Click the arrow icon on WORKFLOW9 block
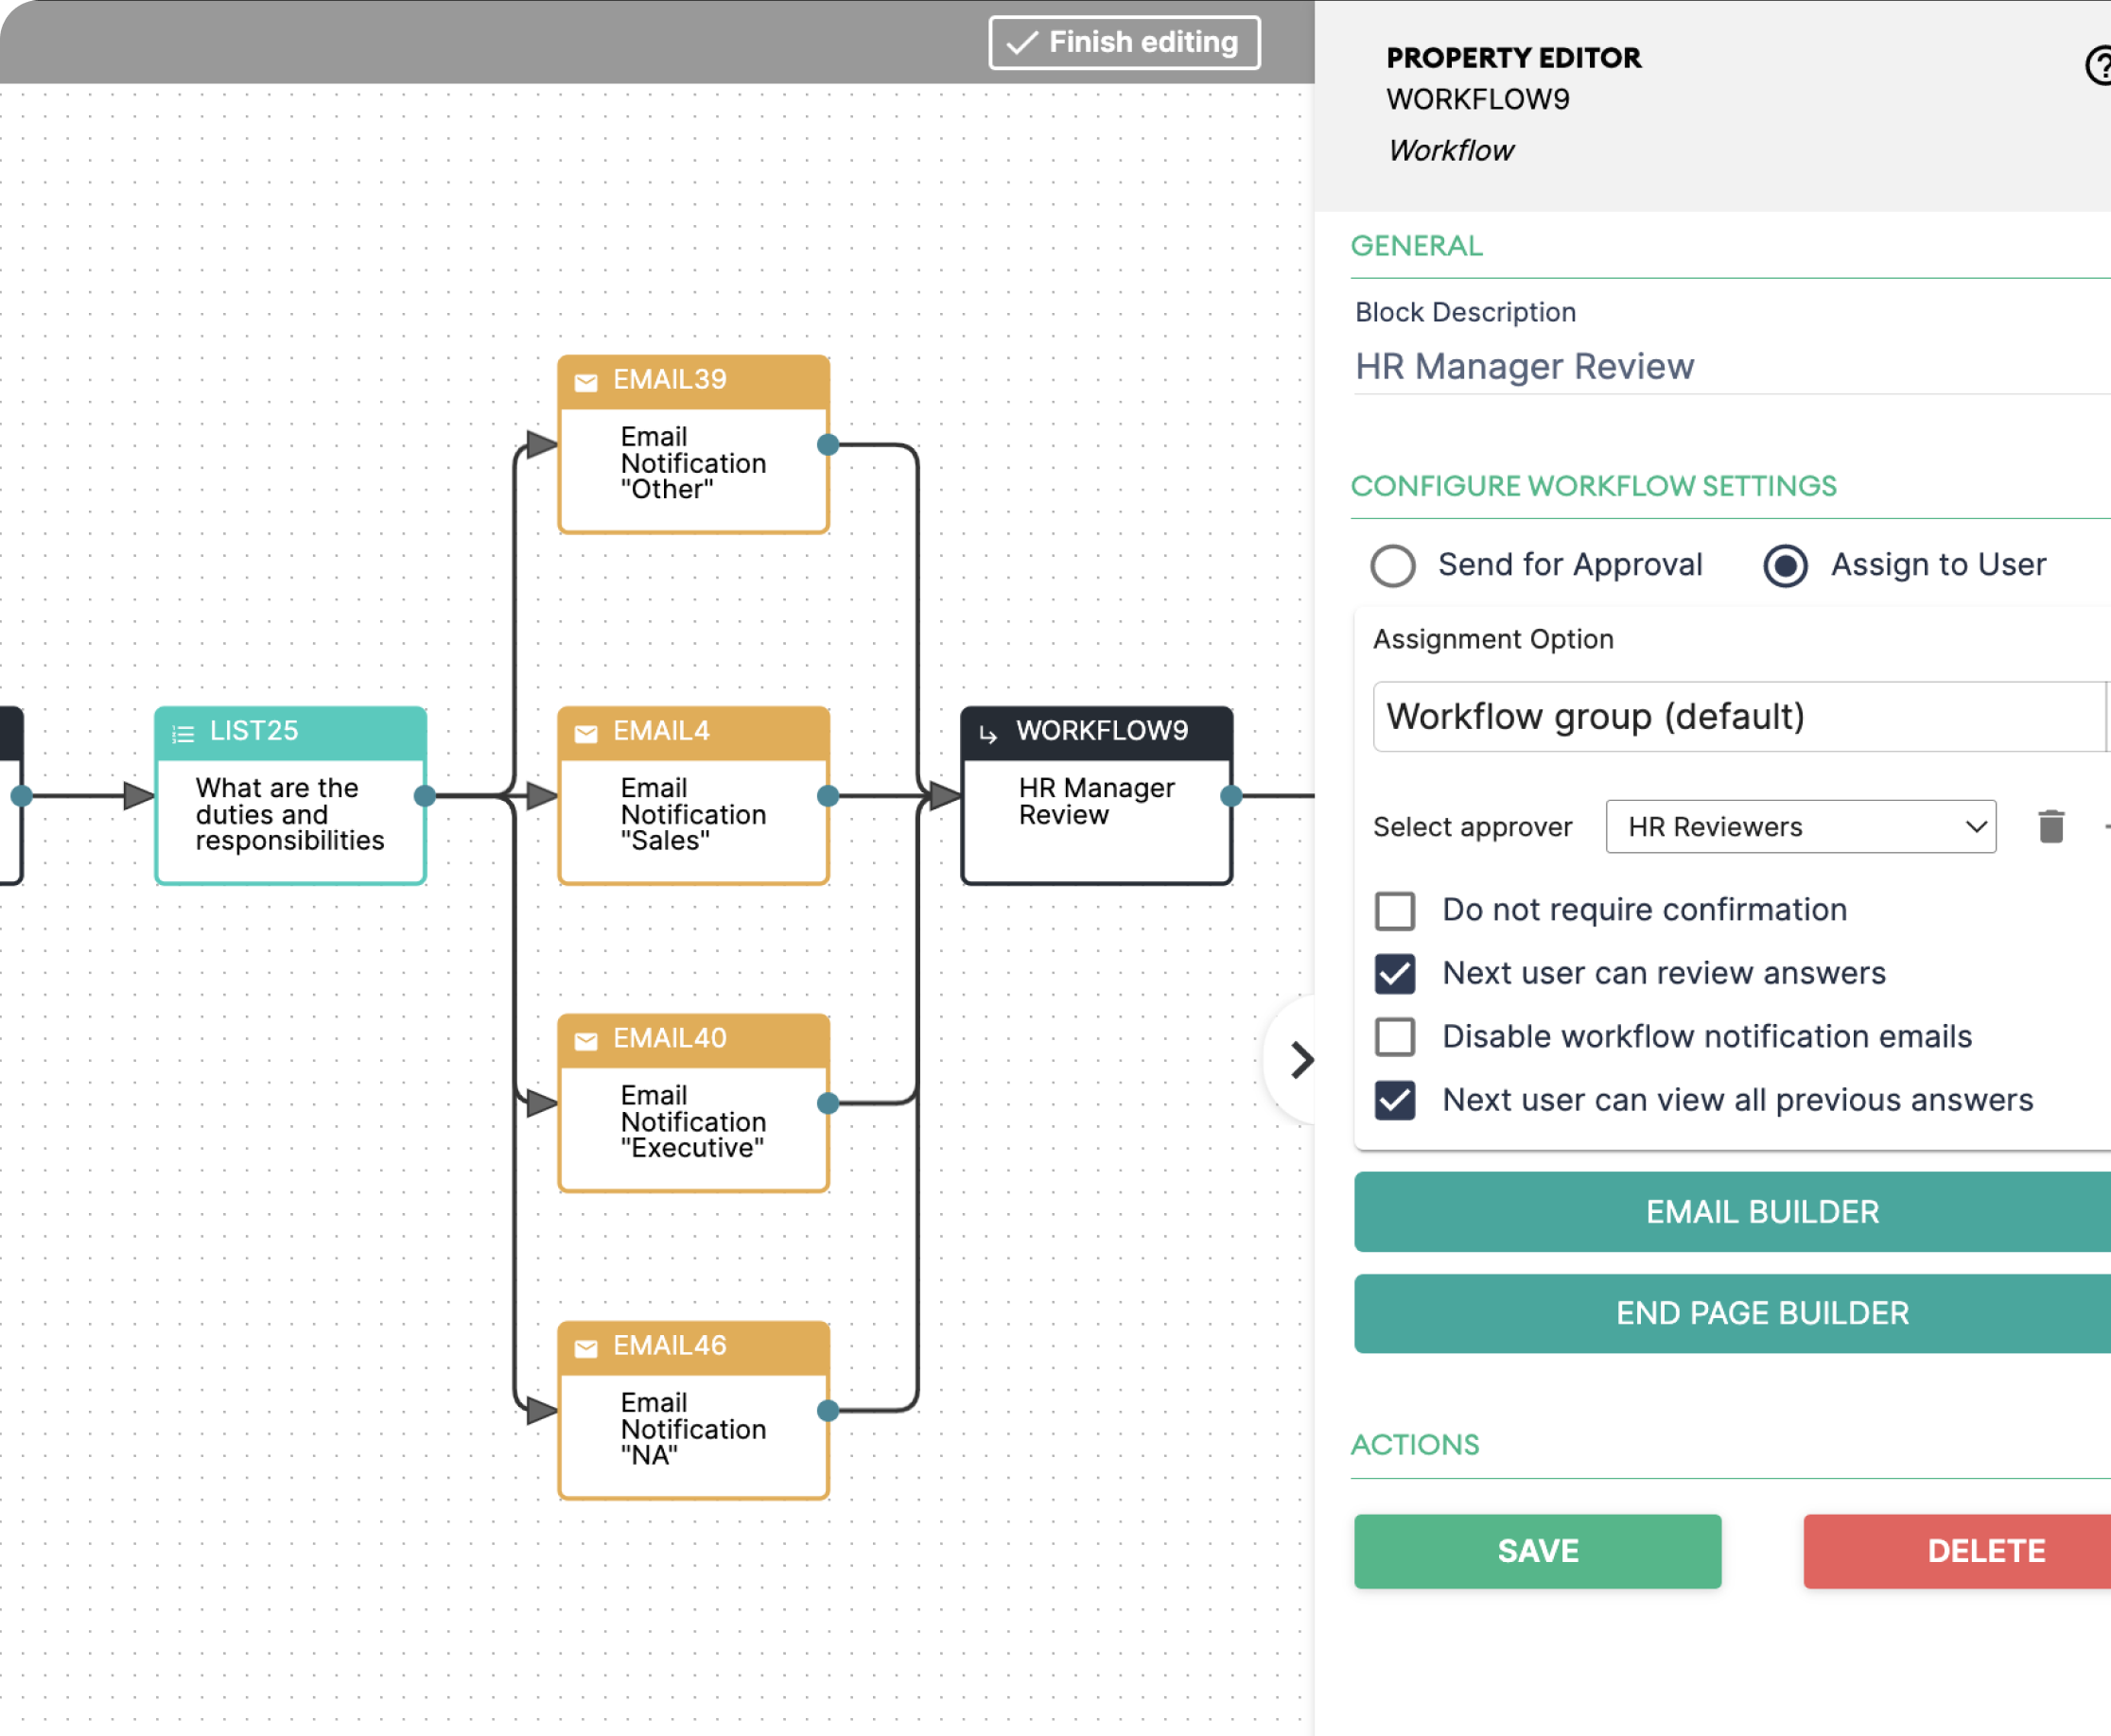The image size is (2111, 1736). 988,734
